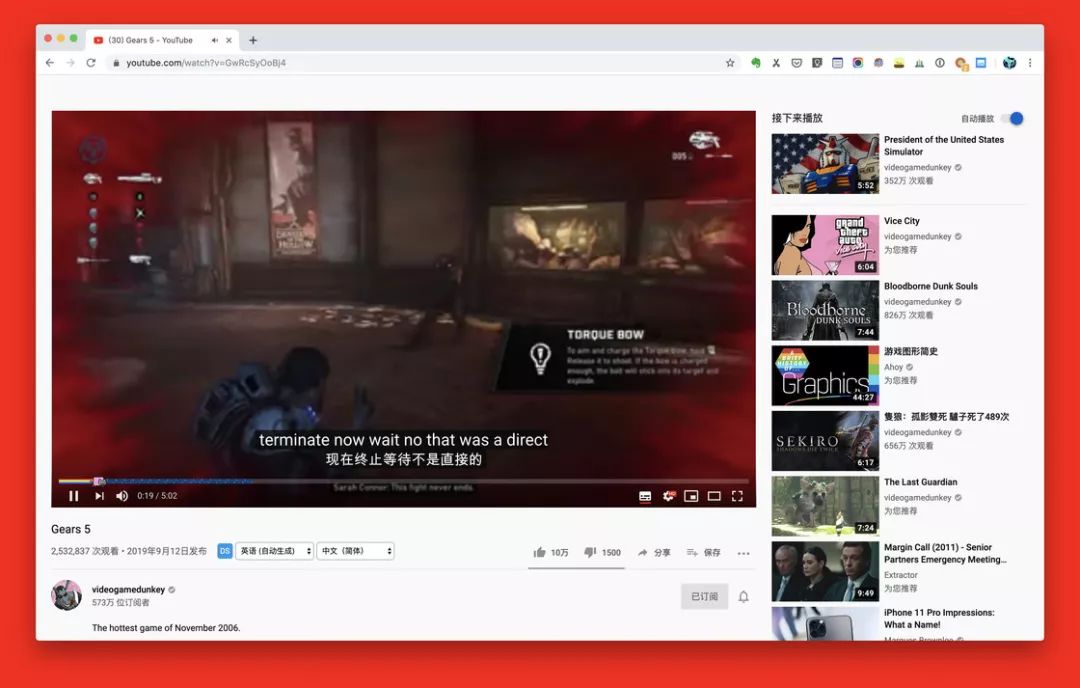Share the video via 分享 button
Screen dimensions: 1080x688
[654, 552]
